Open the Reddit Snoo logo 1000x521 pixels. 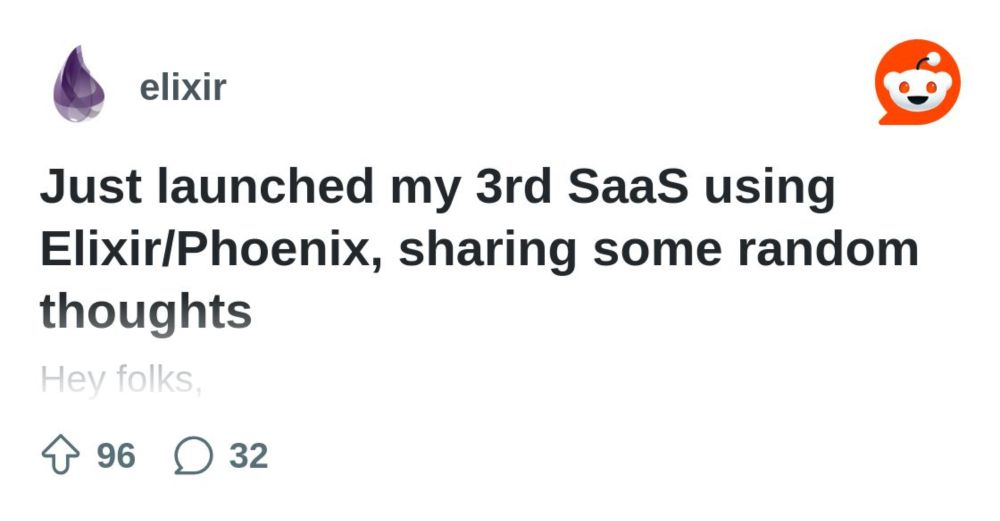coord(917,85)
